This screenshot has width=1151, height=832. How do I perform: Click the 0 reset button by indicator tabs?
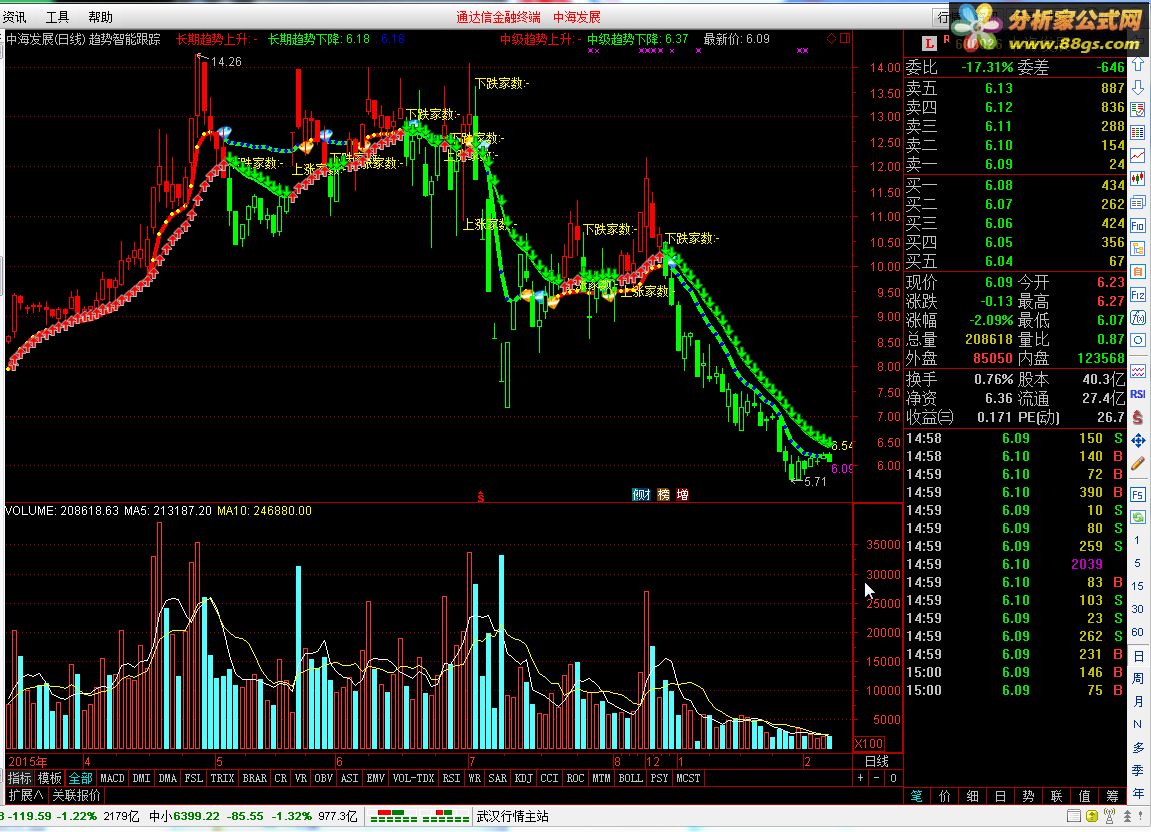893,778
